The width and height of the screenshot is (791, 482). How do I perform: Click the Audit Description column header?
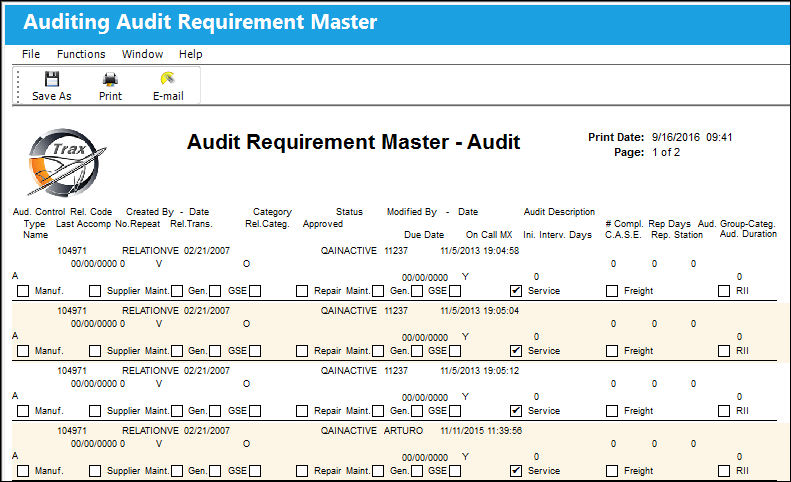(x=559, y=212)
